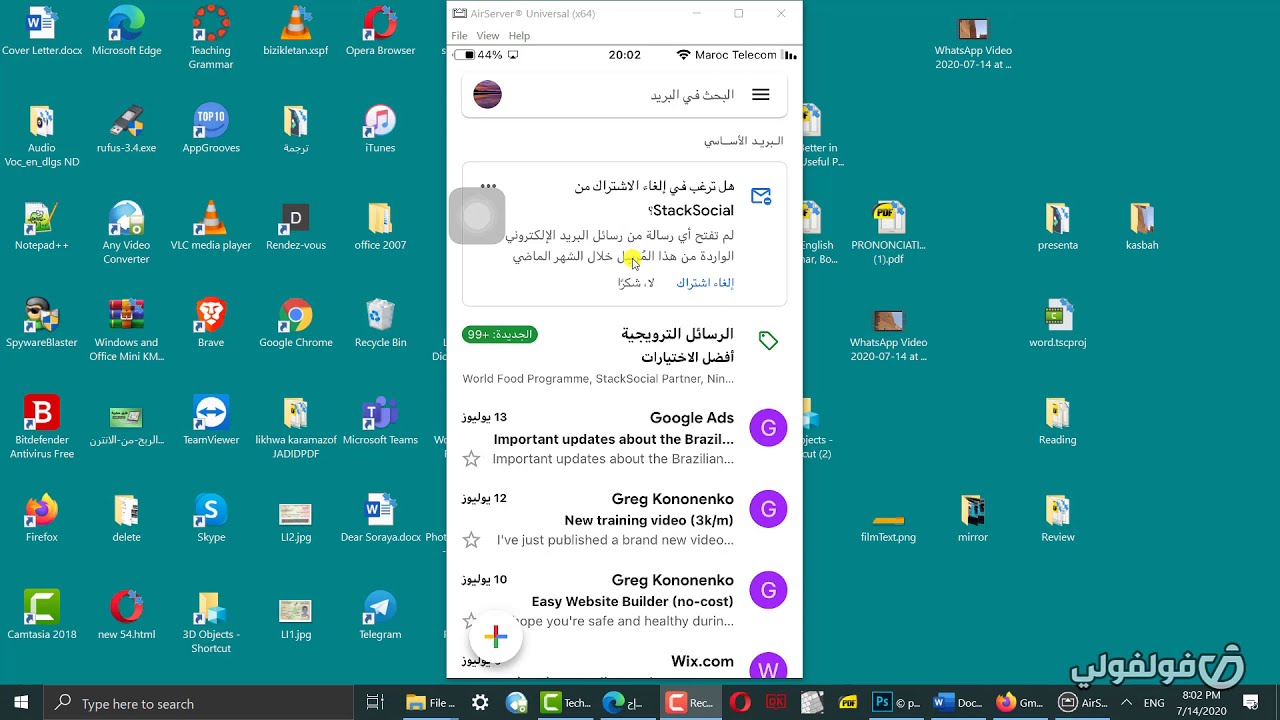The width and height of the screenshot is (1280, 720).
Task: Open the Wix.com email row
Action: (624, 663)
